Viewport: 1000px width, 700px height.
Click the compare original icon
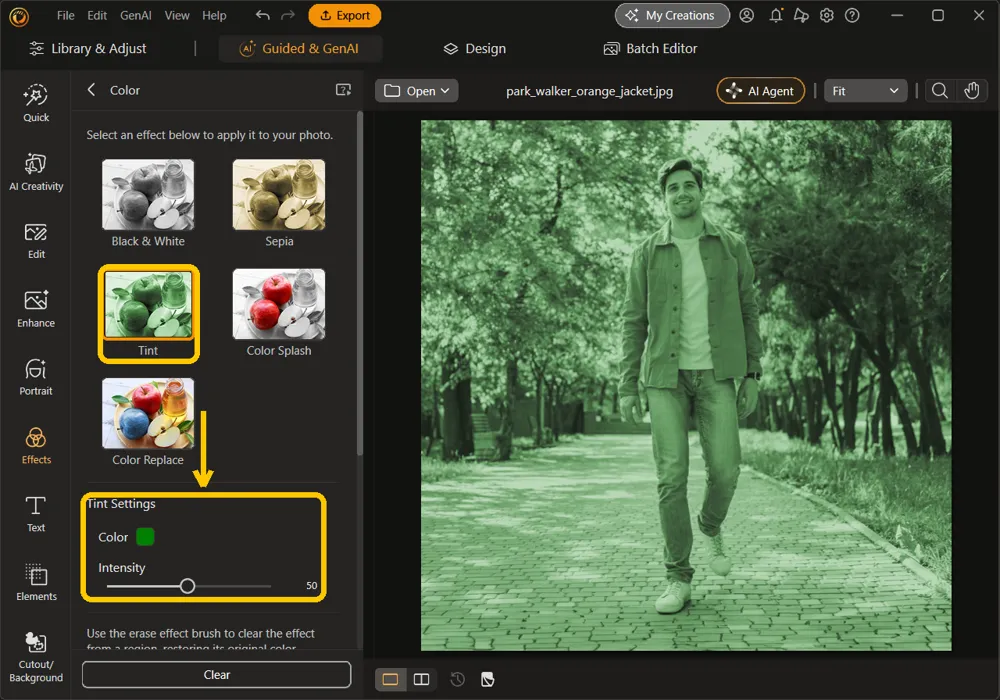point(487,680)
